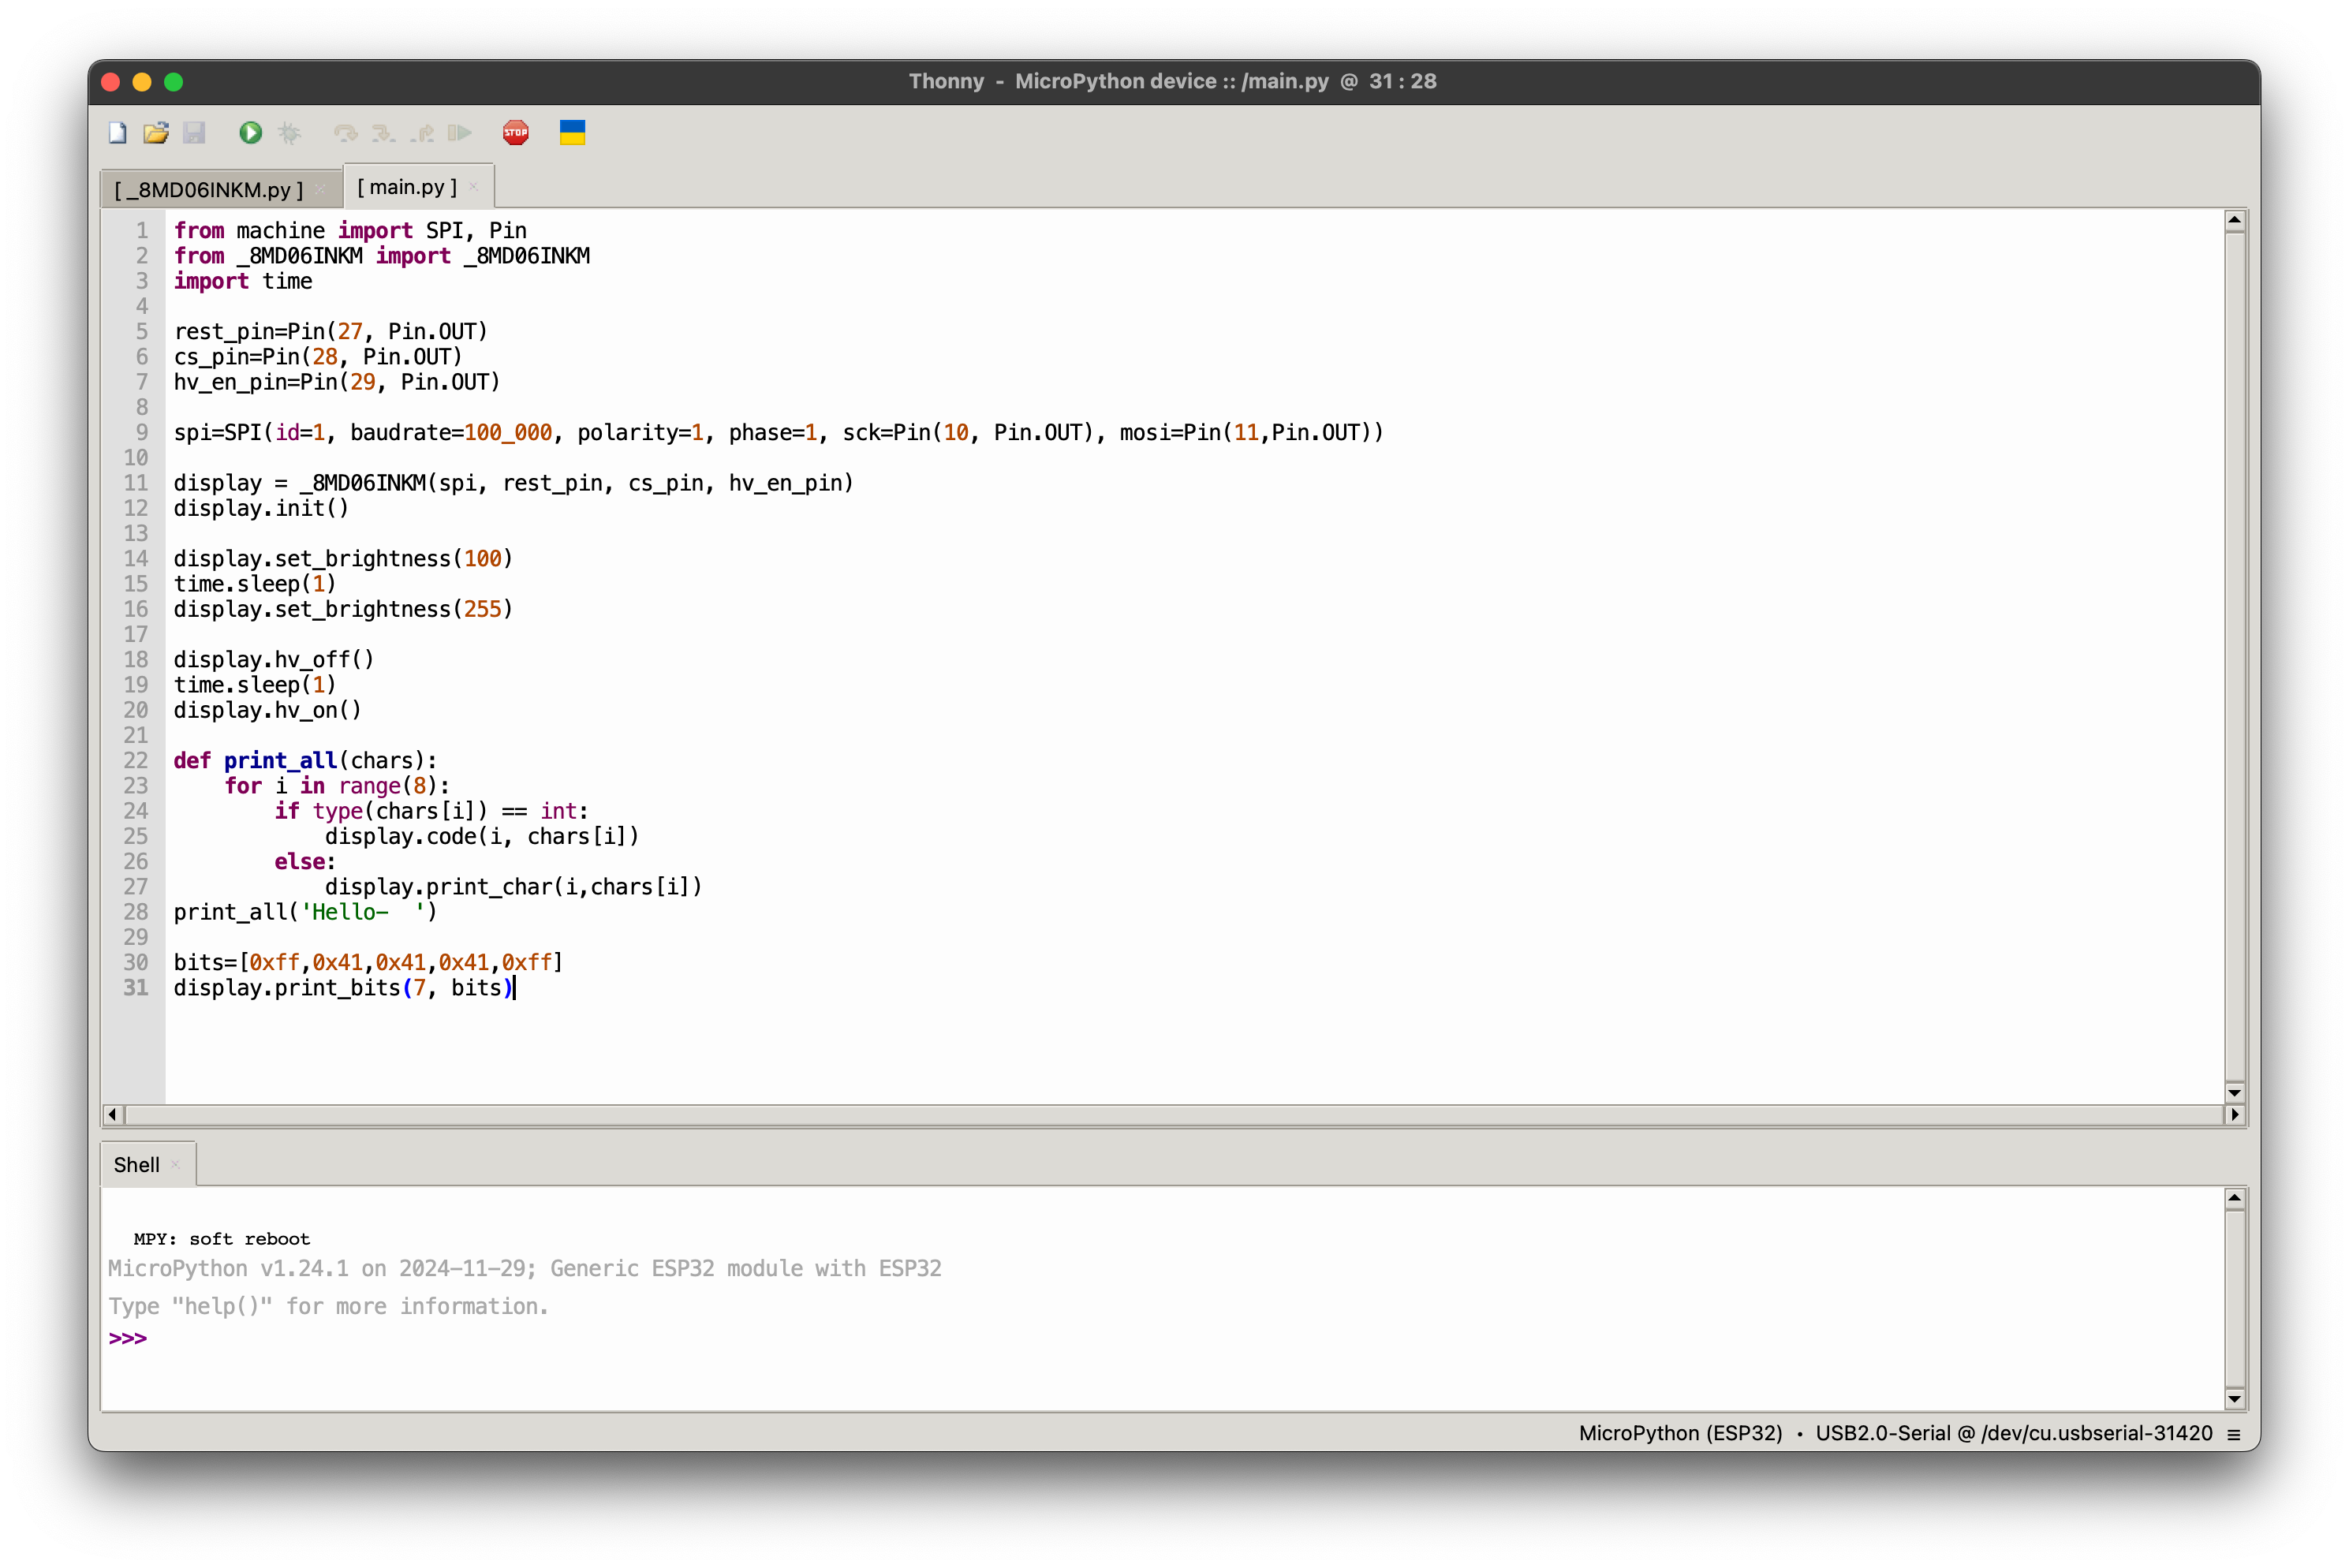The width and height of the screenshot is (2349, 1568).
Task: Click the Shell prompt input line
Action: (x=600, y=1339)
